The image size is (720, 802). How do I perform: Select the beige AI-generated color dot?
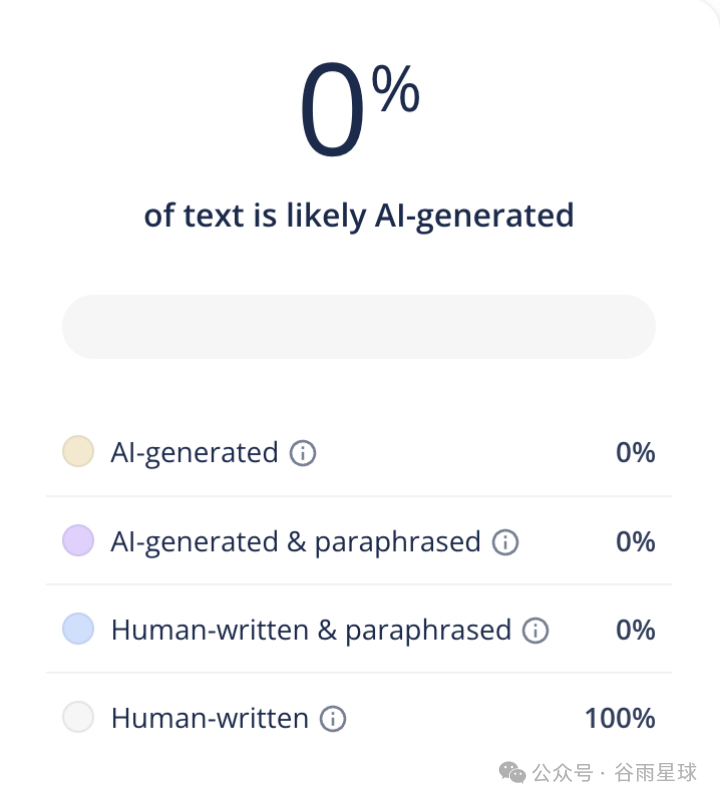click(x=78, y=451)
